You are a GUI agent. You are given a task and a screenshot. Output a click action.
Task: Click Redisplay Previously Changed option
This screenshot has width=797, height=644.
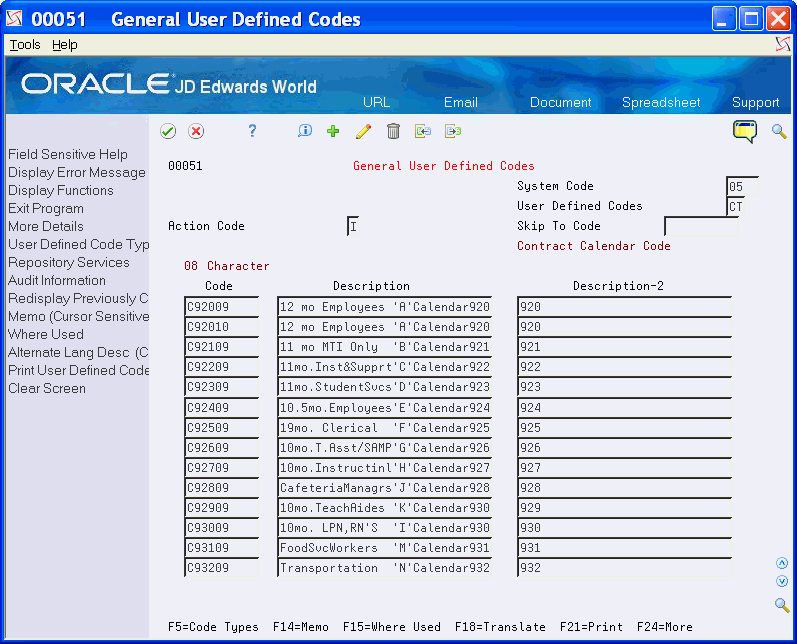[78, 298]
